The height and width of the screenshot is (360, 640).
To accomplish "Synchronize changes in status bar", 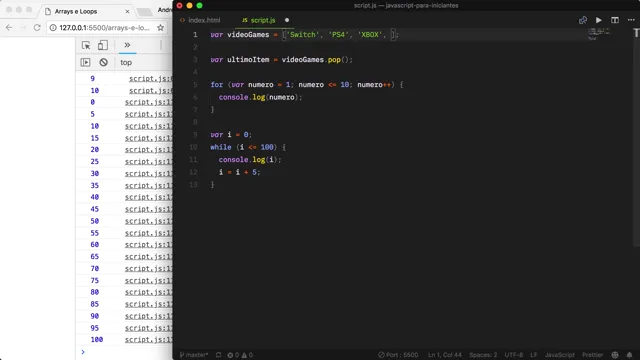I will (x=218, y=355).
